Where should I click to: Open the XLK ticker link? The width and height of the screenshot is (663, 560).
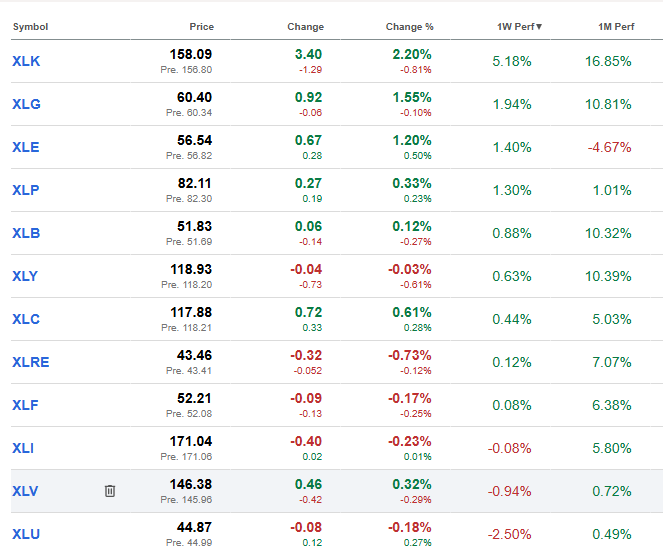(x=26, y=62)
